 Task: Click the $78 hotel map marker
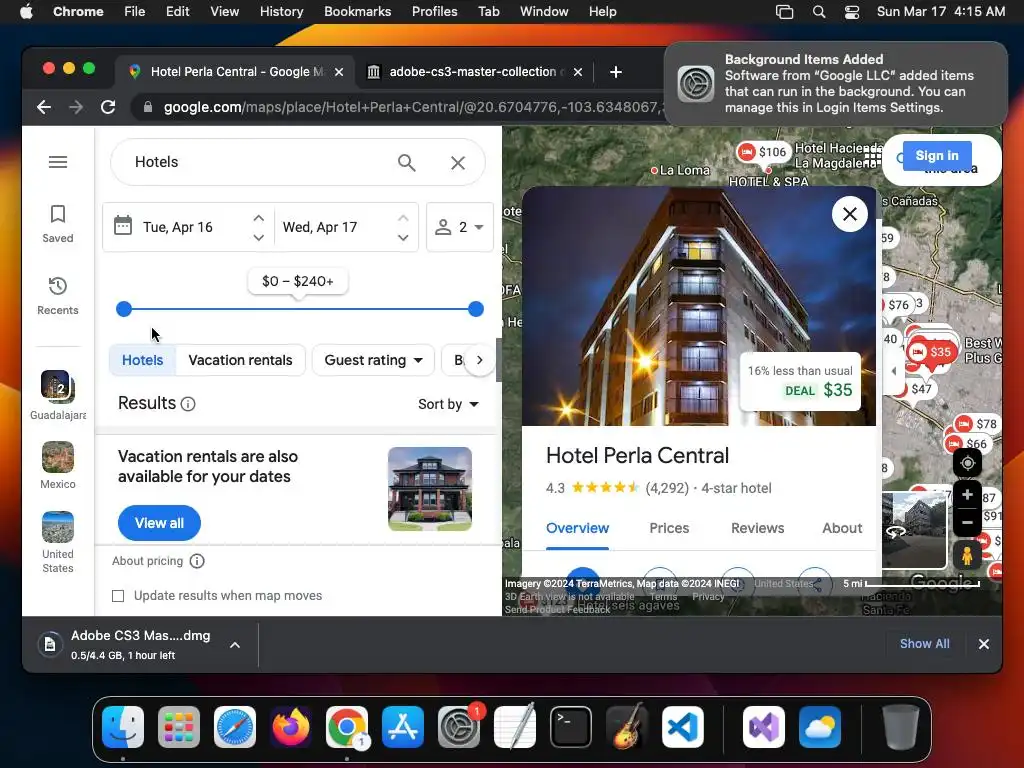[977, 424]
